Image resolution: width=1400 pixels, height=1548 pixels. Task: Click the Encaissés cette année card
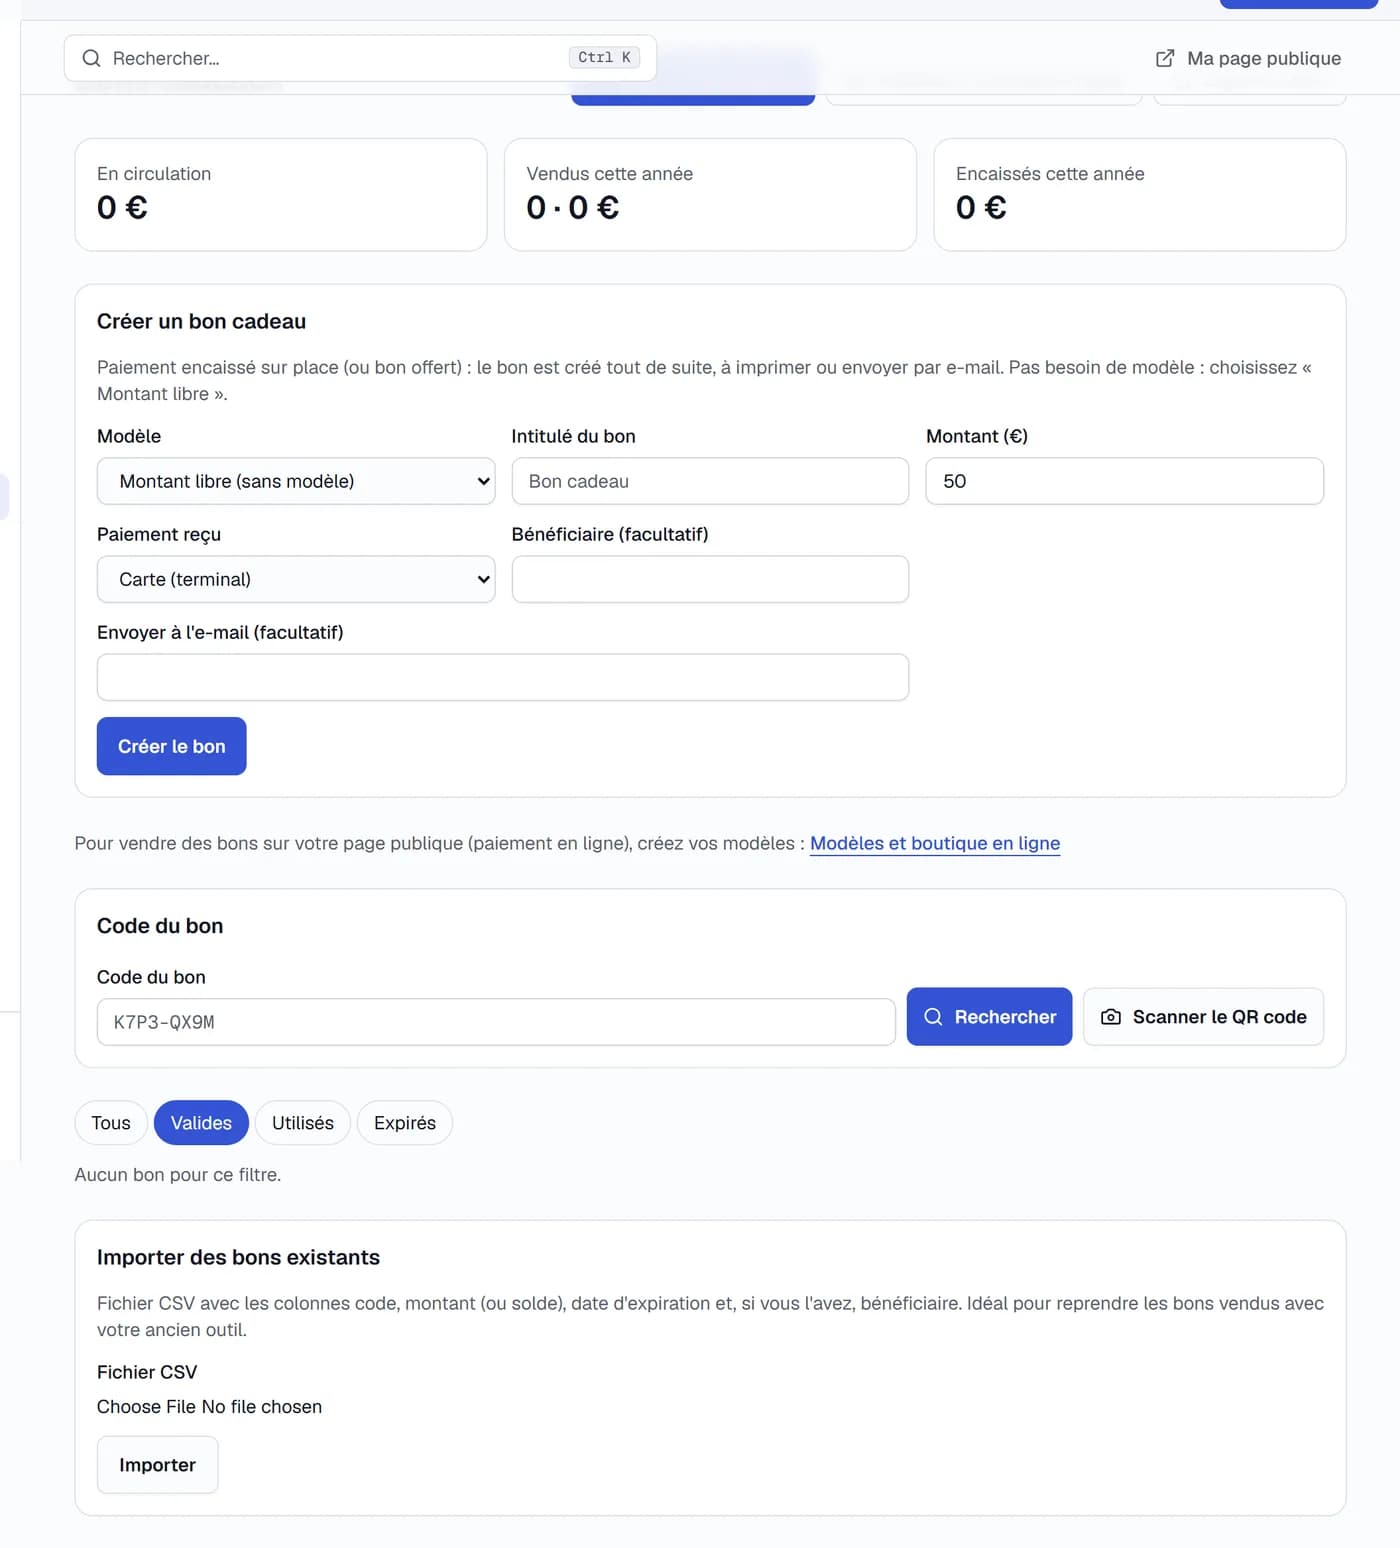pyautogui.click(x=1140, y=195)
